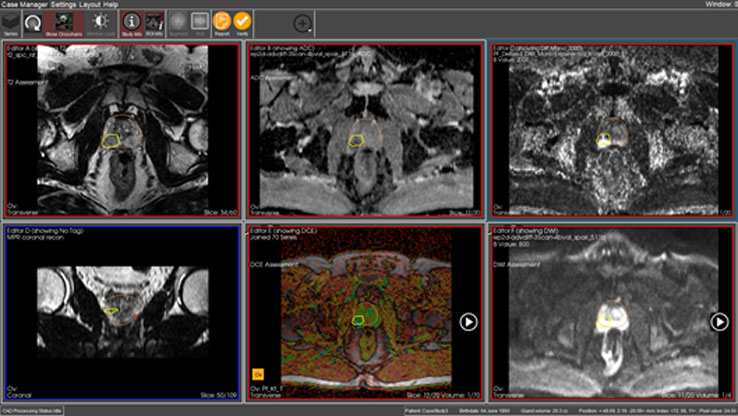Click the reset rotation arrow icon
The width and height of the screenshot is (738, 416).
coord(32,24)
